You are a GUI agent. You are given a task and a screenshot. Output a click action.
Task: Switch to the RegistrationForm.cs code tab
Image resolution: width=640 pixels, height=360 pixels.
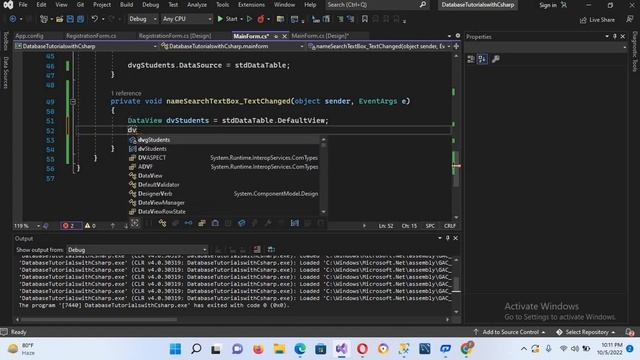coord(91,36)
